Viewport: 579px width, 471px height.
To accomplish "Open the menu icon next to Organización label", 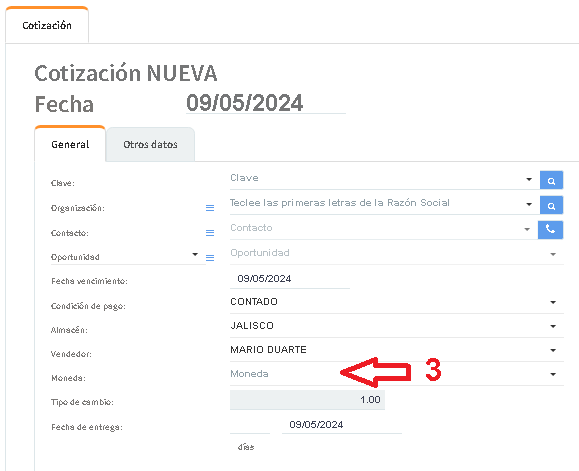I will click(x=210, y=208).
